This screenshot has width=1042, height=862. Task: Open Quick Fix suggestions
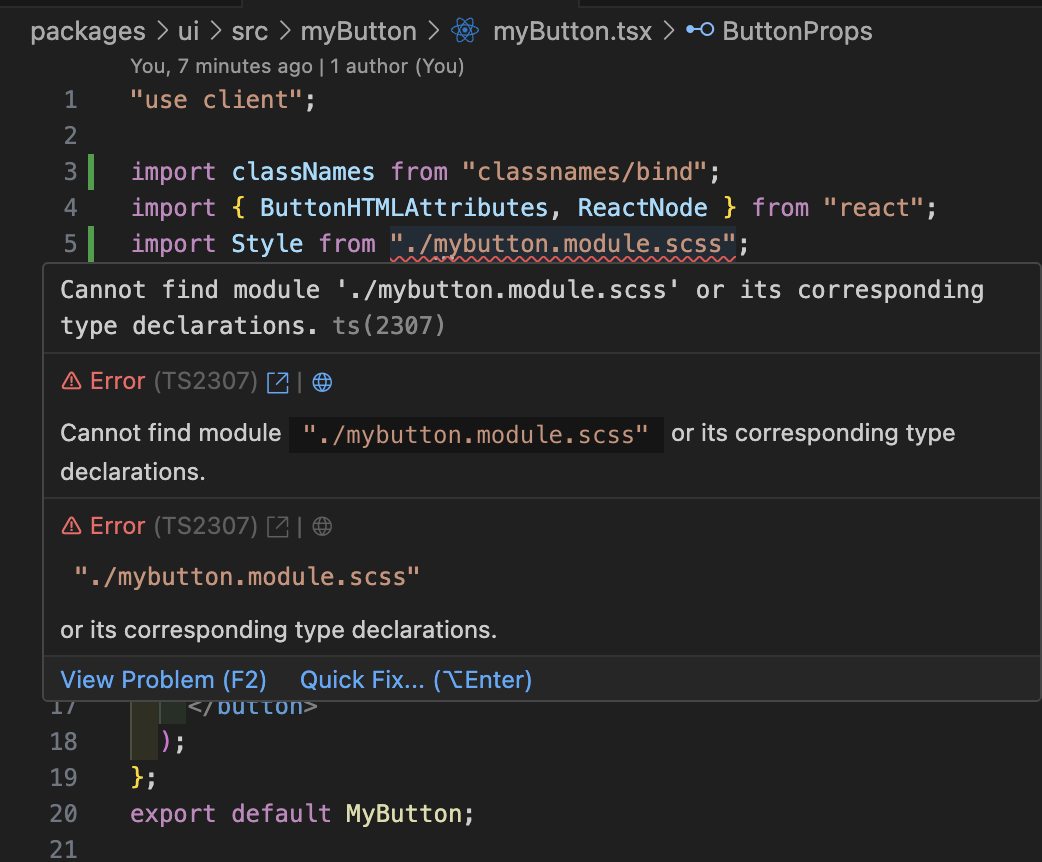[x=414, y=679]
